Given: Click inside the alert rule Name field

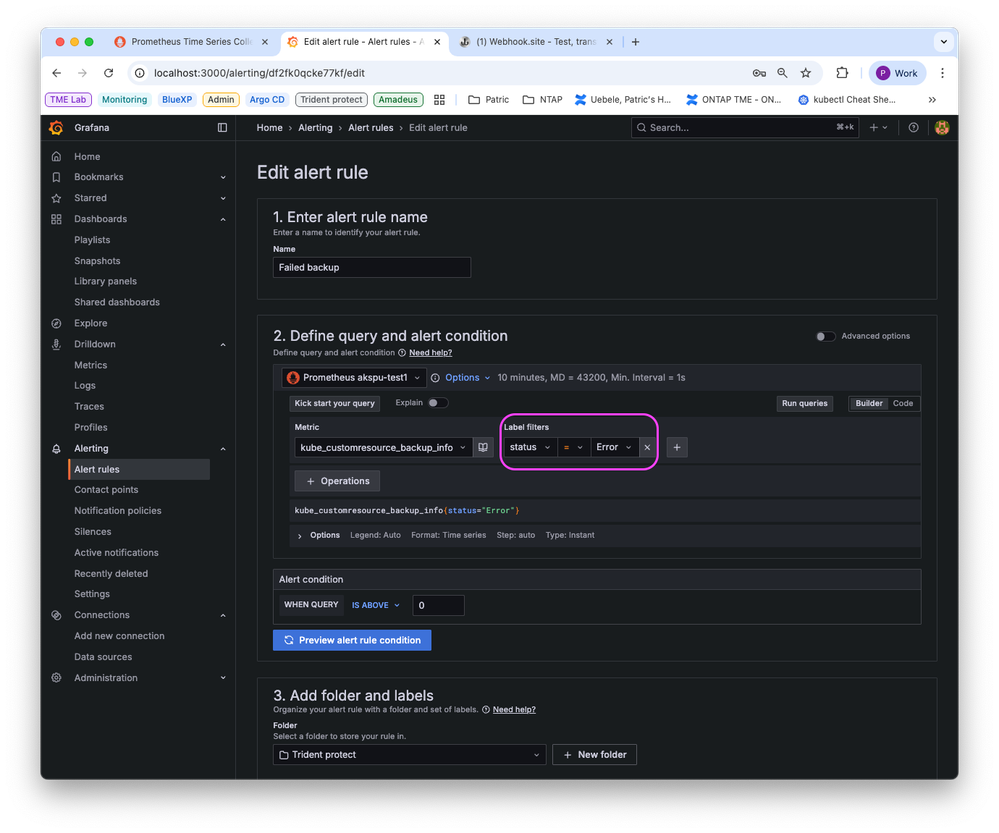Looking at the screenshot, I should 371,267.
